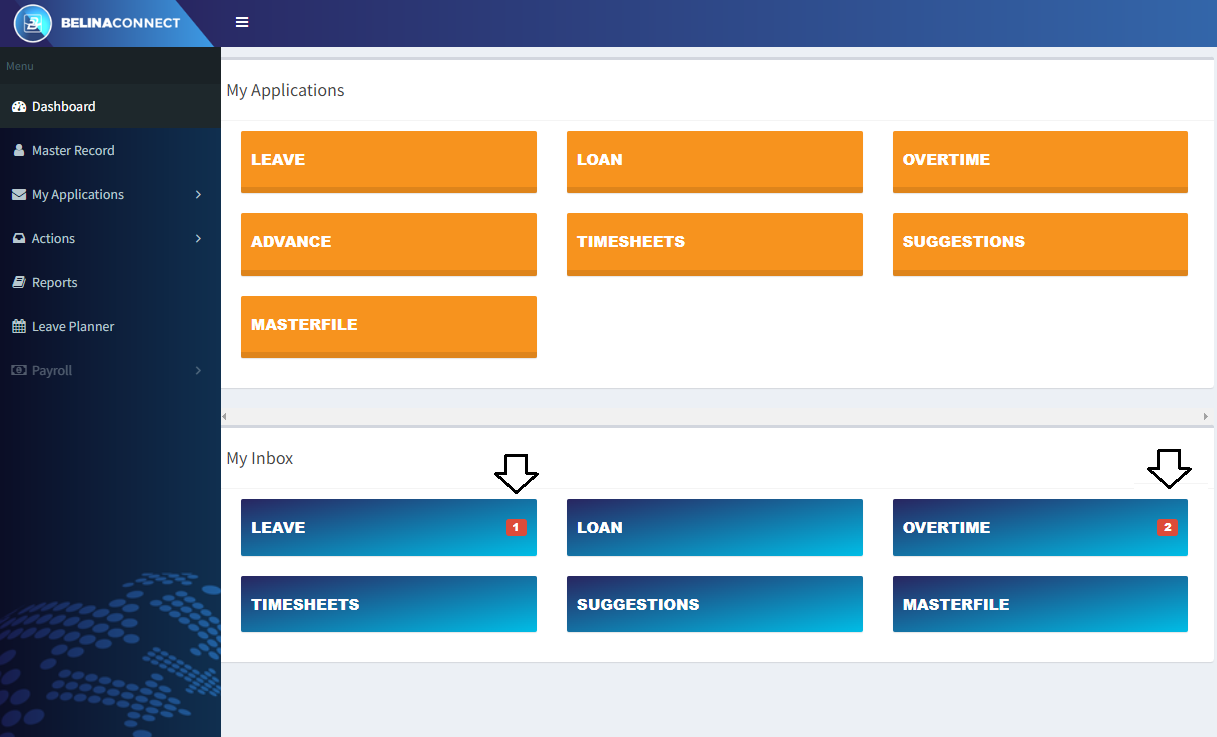The image size is (1217, 737).
Task: Open Leave Planner from the sidebar
Action: point(110,326)
